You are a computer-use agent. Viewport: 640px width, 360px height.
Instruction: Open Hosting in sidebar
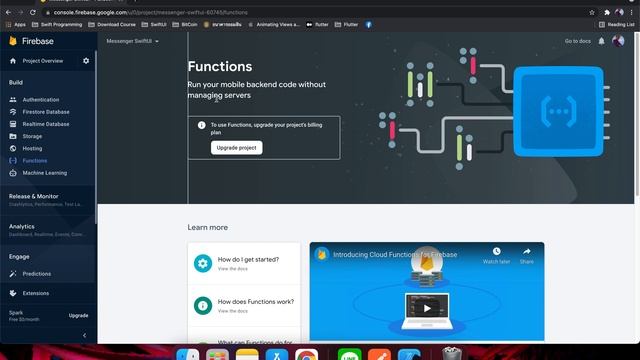point(32,149)
